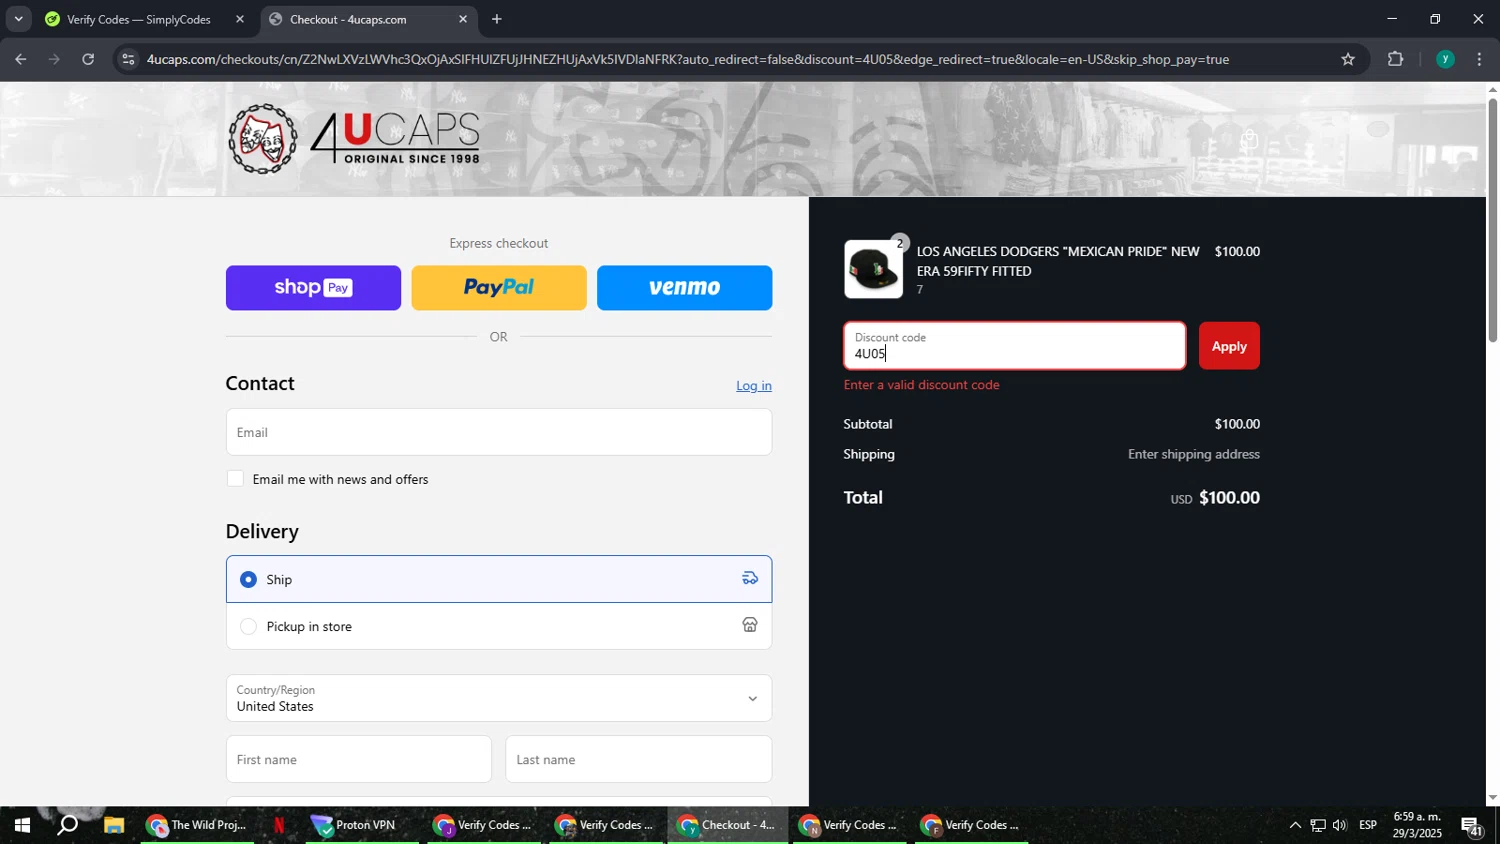1500x844 pixels.
Task: Click the page vertical scrollbar
Action: click(x=1492, y=220)
